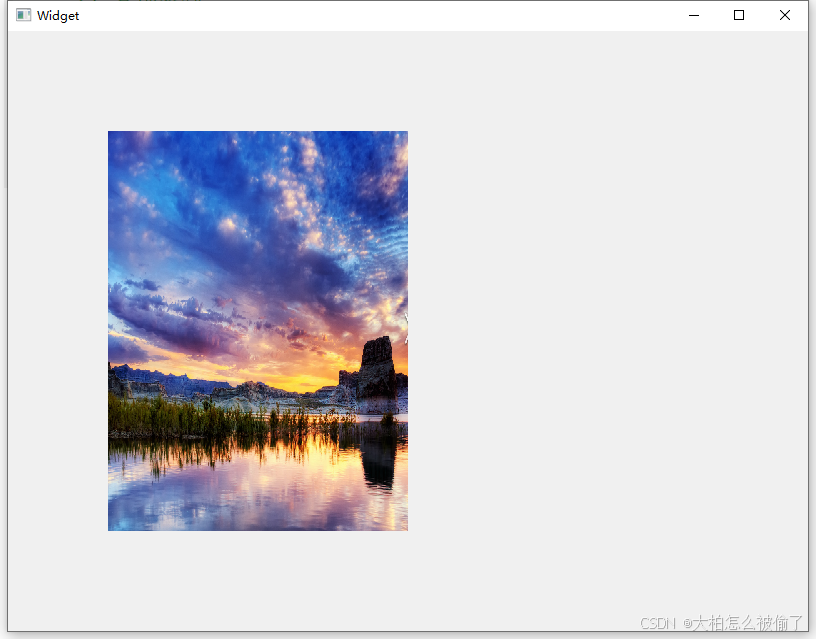Maximize the Widget window
The height and width of the screenshot is (639, 816).
coord(738,16)
